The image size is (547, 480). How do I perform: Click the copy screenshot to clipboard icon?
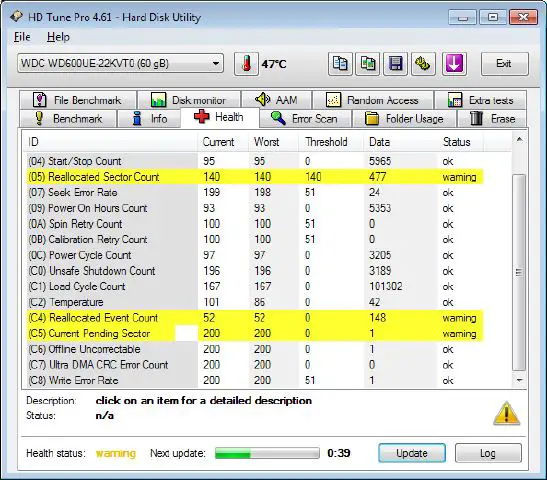[x=368, y=64]
